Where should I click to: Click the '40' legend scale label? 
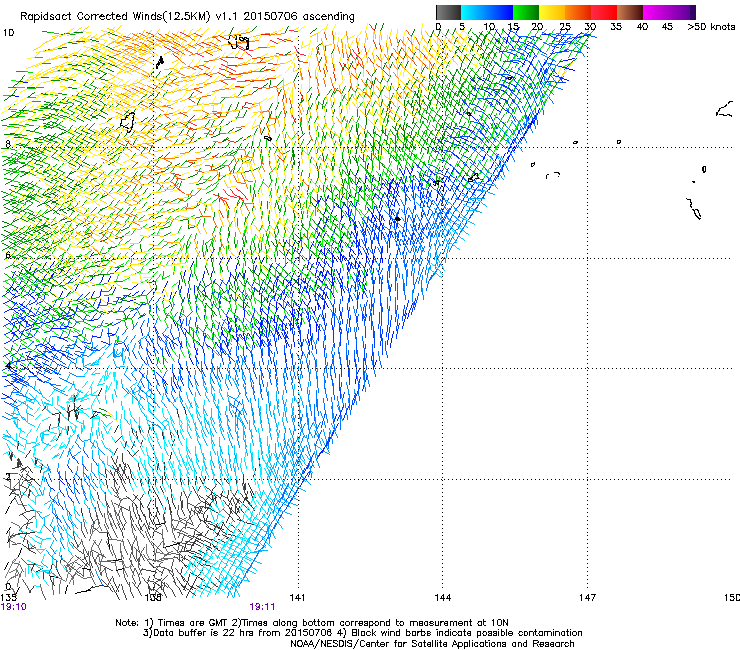pos(642,27)
